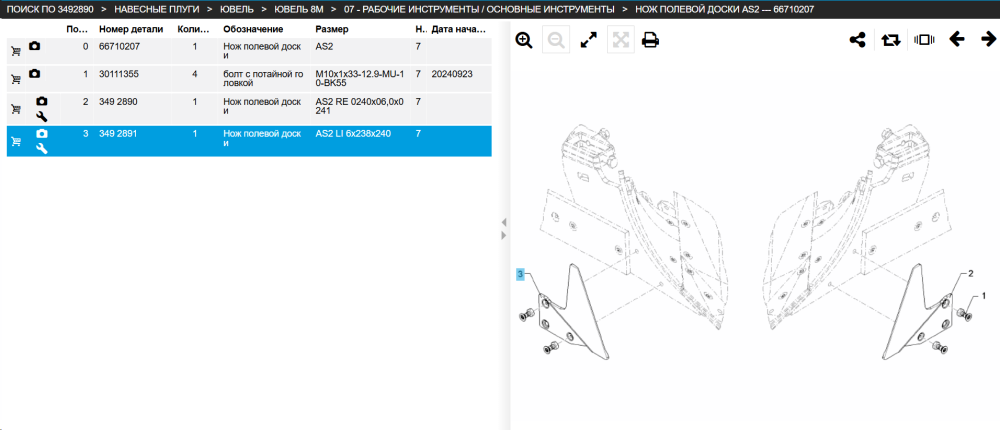Open photo for part 66710207
The image size is (1000, 430).
(x=34, y=47)
